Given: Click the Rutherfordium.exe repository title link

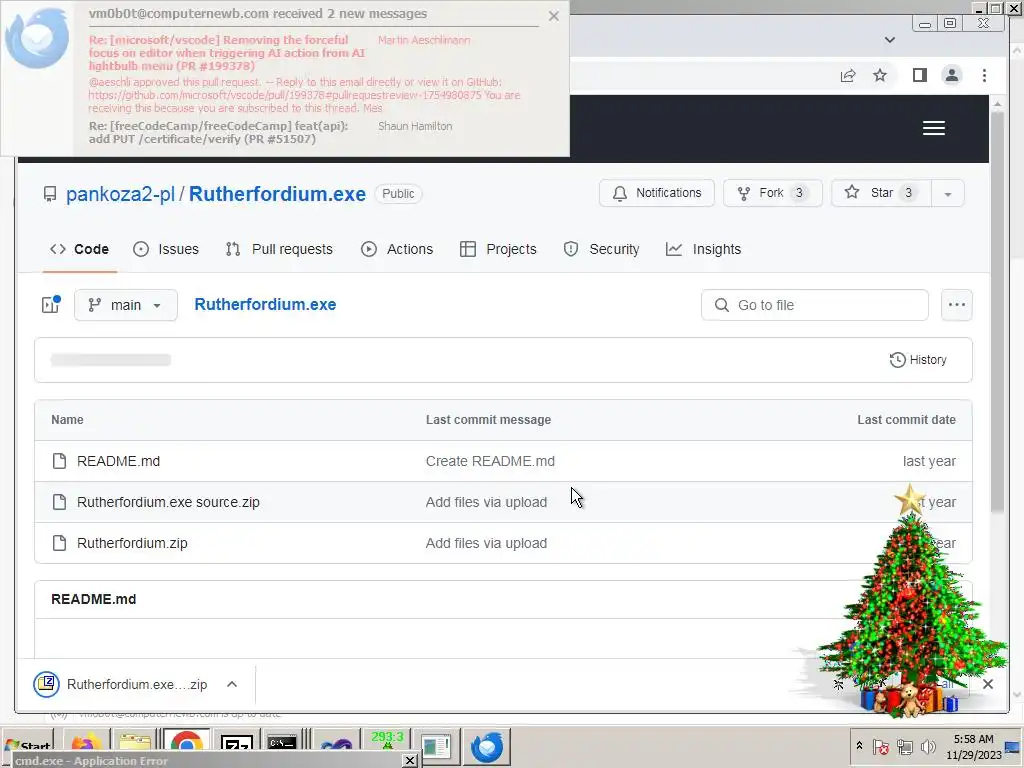Looking at the screenshot, I should 278,194.
